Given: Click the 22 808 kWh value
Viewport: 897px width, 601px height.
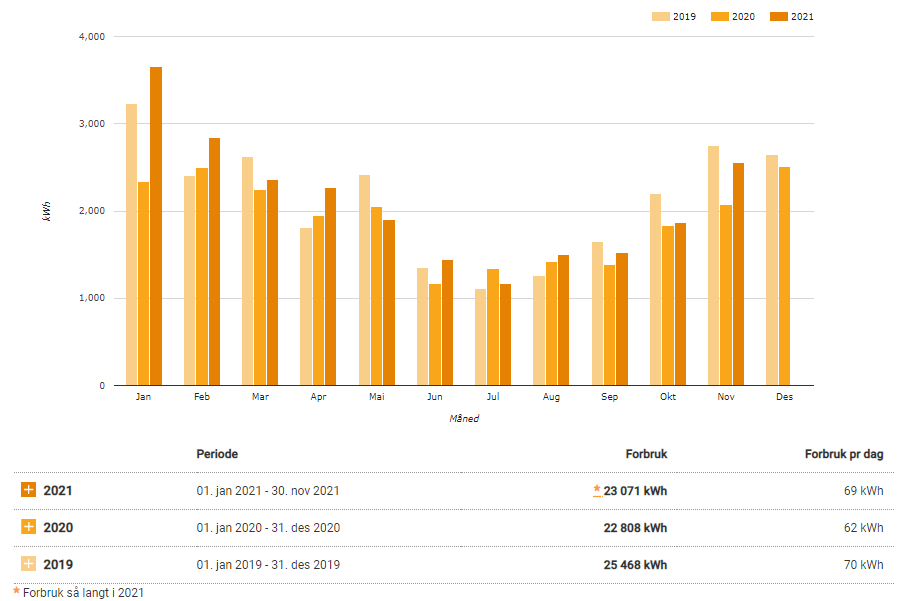Looking at the screenshot, I should [x=635, y=528].
